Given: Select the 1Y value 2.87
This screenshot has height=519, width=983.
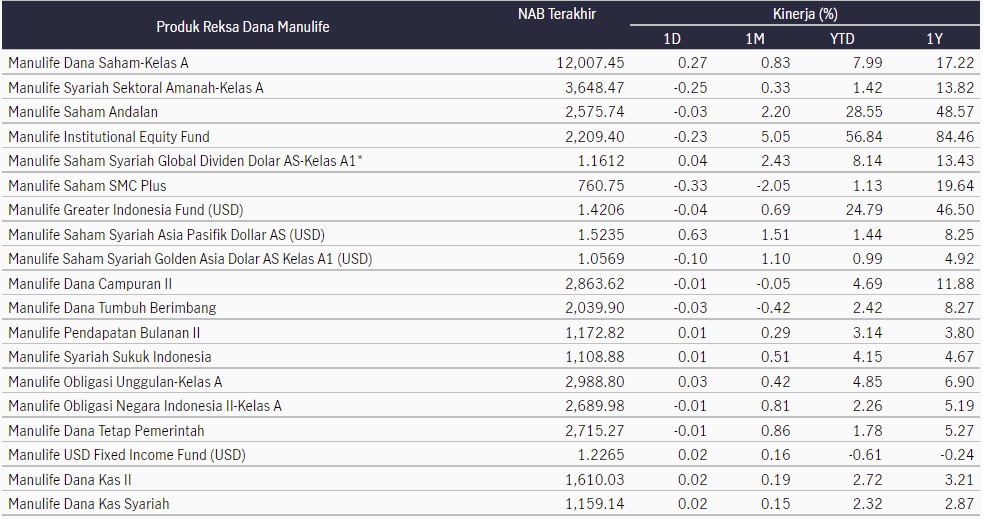Looking at the screenshot, I should [960, 504].
